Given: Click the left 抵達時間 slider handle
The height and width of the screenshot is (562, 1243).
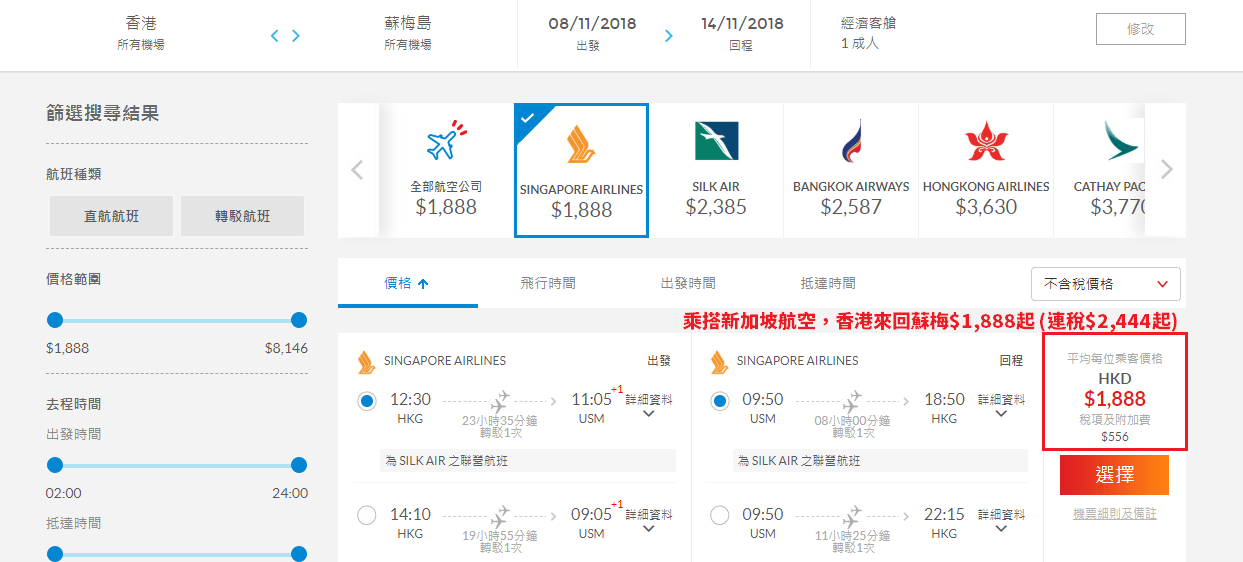Looking at the screenshot, I should 55,553.
